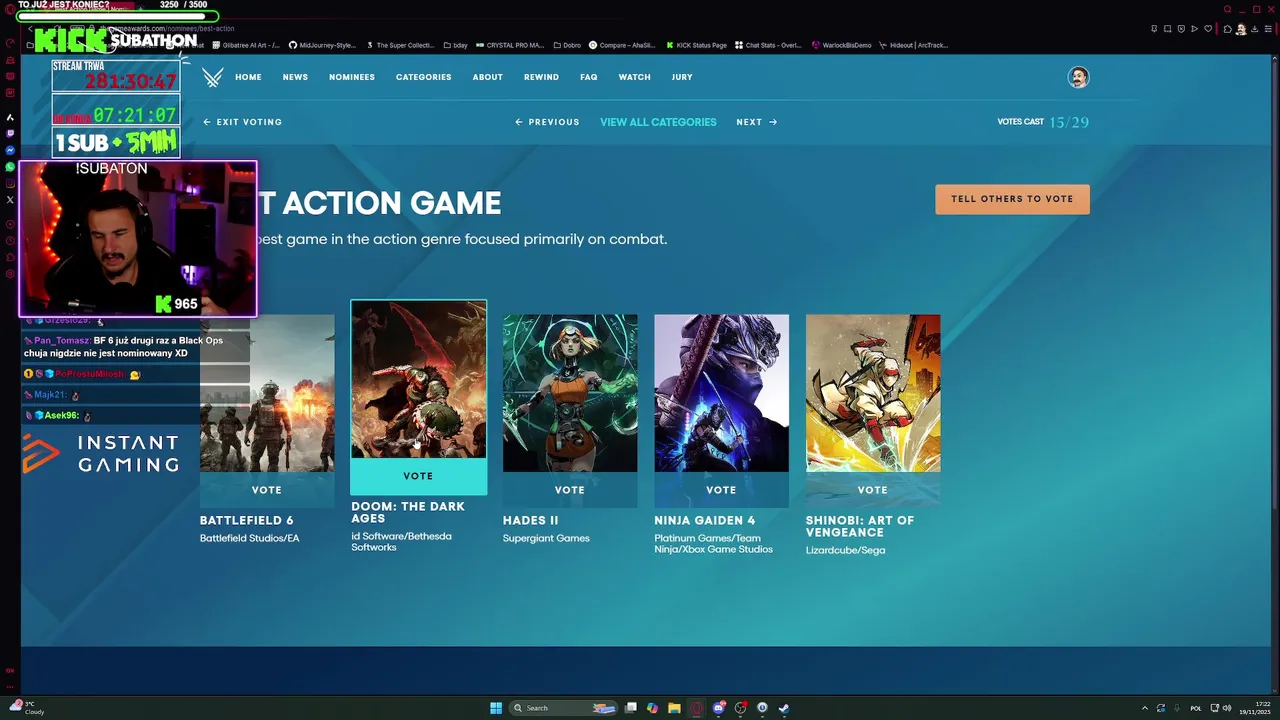The width and height of the screenshot is (1280, 720).
Task: Open the CRYSTAL PRO MA... bookmark
Action: click(510, 45)
